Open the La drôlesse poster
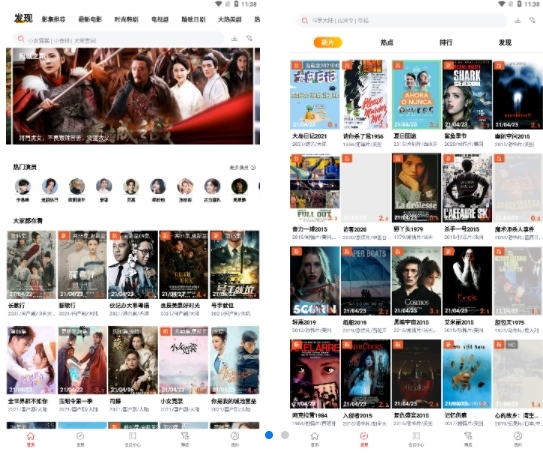This screenshot has height=456, width=543. tap(417, 188)
